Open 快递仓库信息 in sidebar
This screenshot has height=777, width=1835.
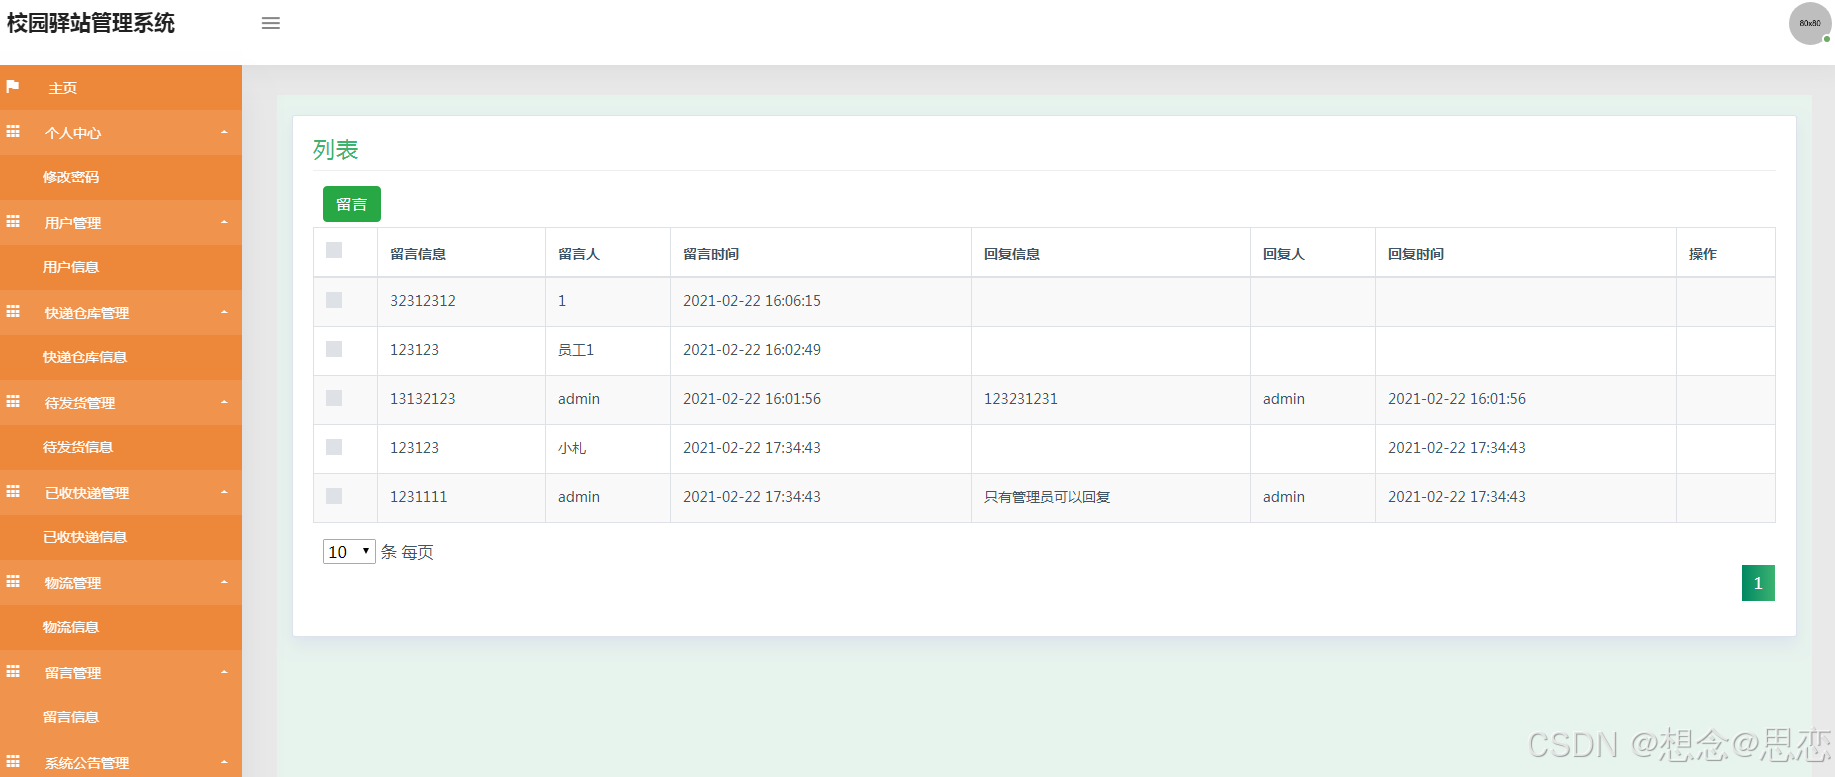pyautogui.click(x=85, y=357)
